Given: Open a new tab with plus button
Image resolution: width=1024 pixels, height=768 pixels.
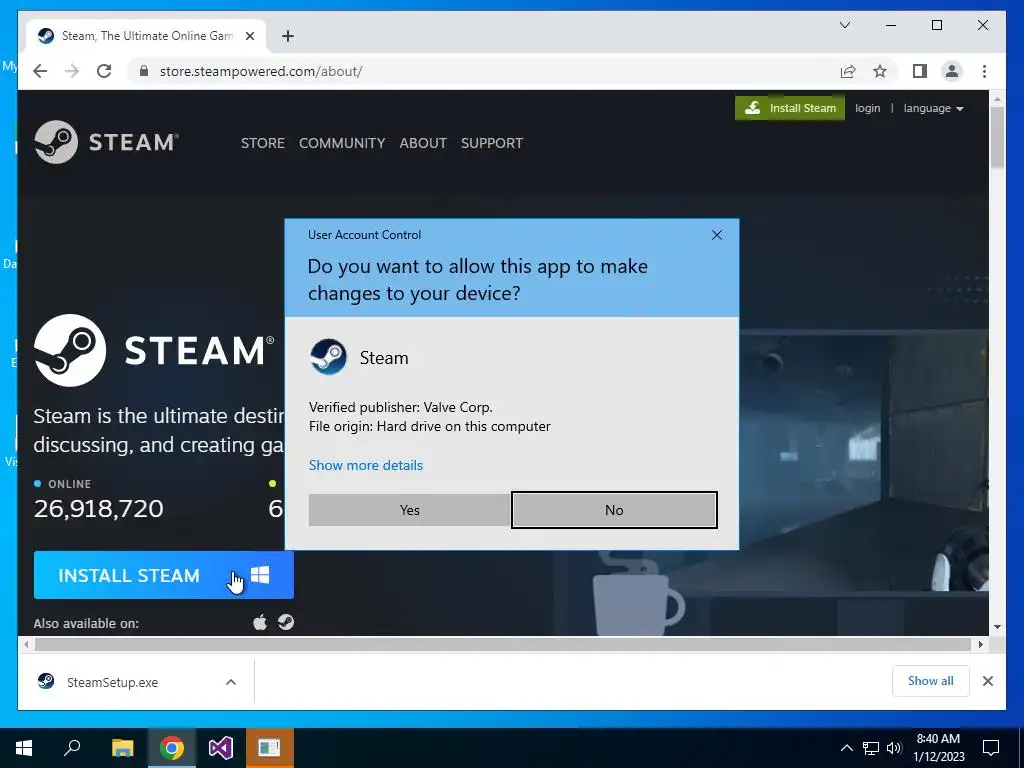Looking at the screenshot, I should coord(288,36).
